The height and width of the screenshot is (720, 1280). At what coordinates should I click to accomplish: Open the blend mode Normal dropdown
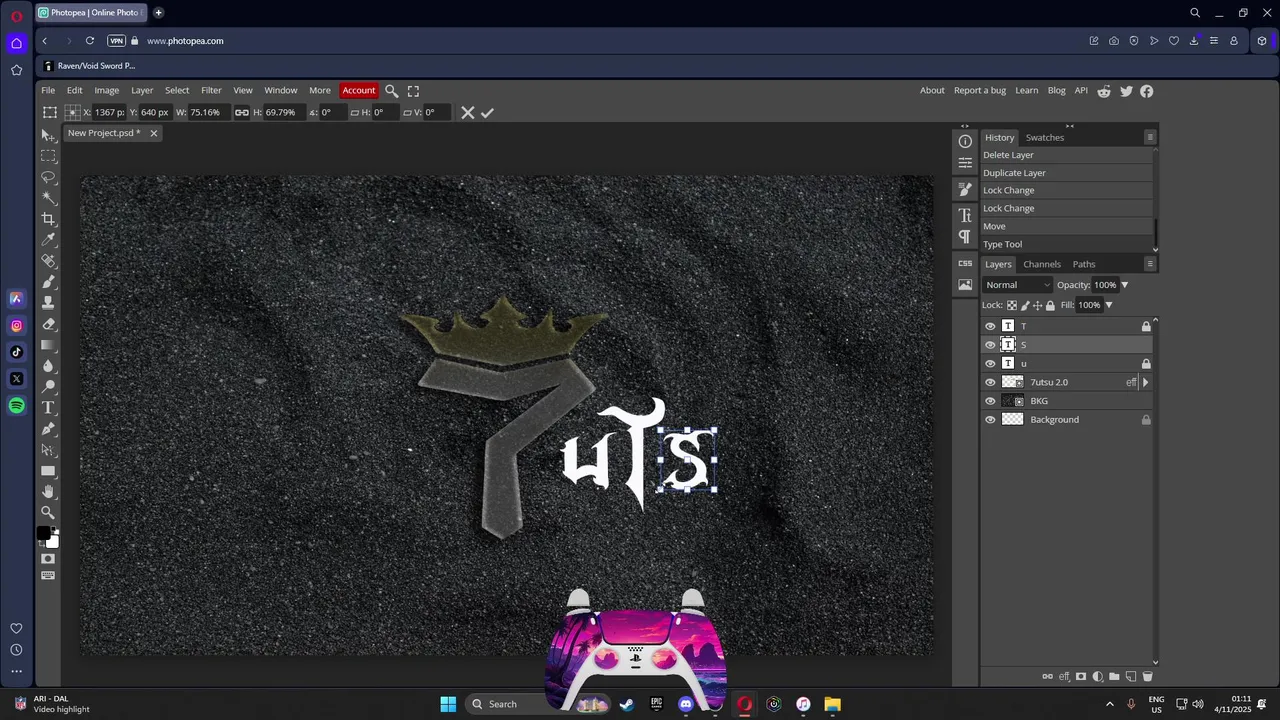pos(1017,285)
